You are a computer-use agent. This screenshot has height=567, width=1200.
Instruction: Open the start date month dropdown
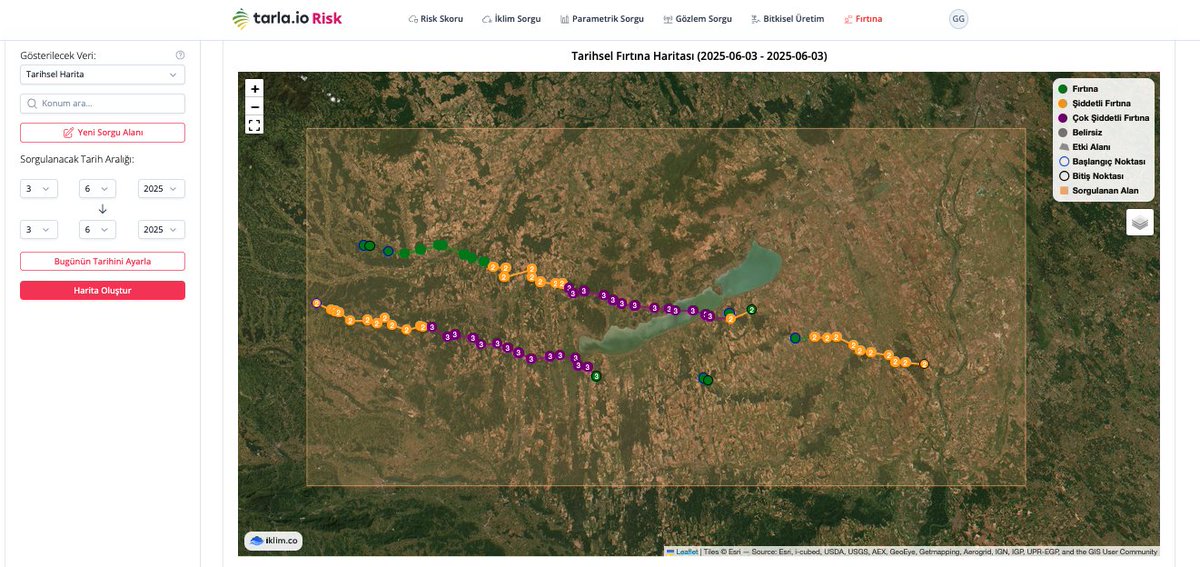(98, 189)
